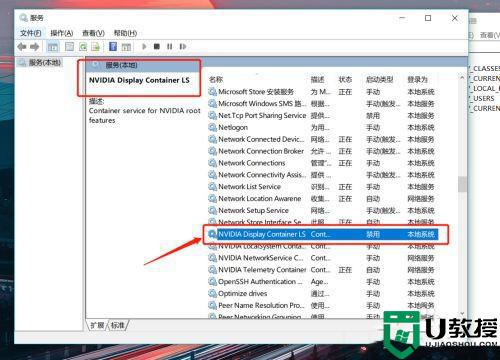Switch to the 扩展 tab
The image size is (500, 360).
pyautogui.click(x=97, y=325)
